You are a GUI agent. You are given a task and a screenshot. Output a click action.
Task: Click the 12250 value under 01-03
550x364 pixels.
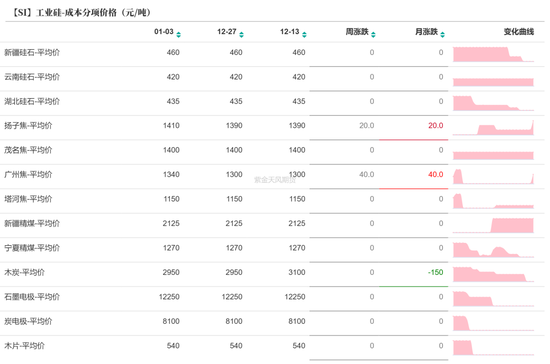click(169, 297)
